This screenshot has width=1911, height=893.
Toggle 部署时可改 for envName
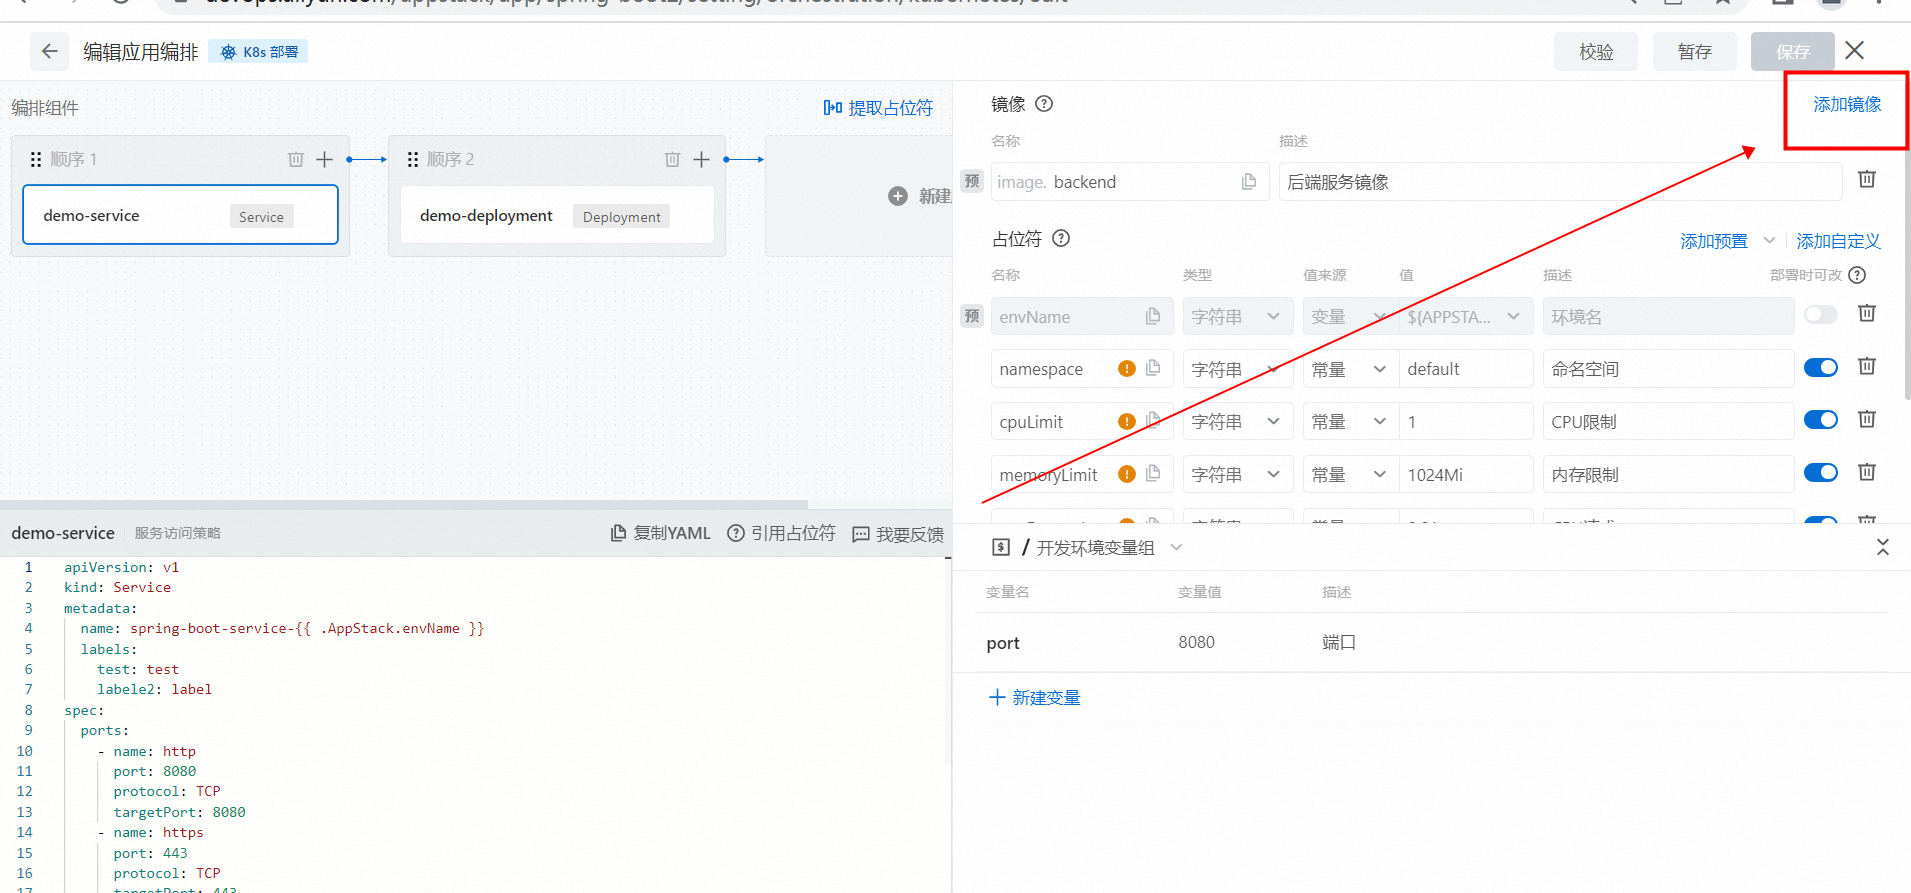(x=1821, y=315)
